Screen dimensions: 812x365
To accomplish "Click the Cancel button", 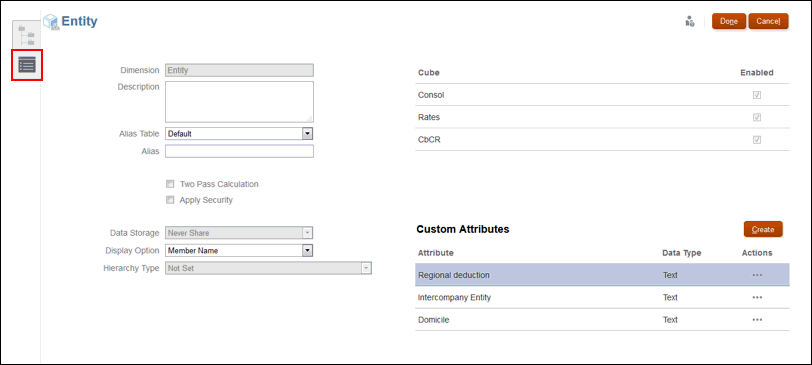I will click(x=768, y=21).
